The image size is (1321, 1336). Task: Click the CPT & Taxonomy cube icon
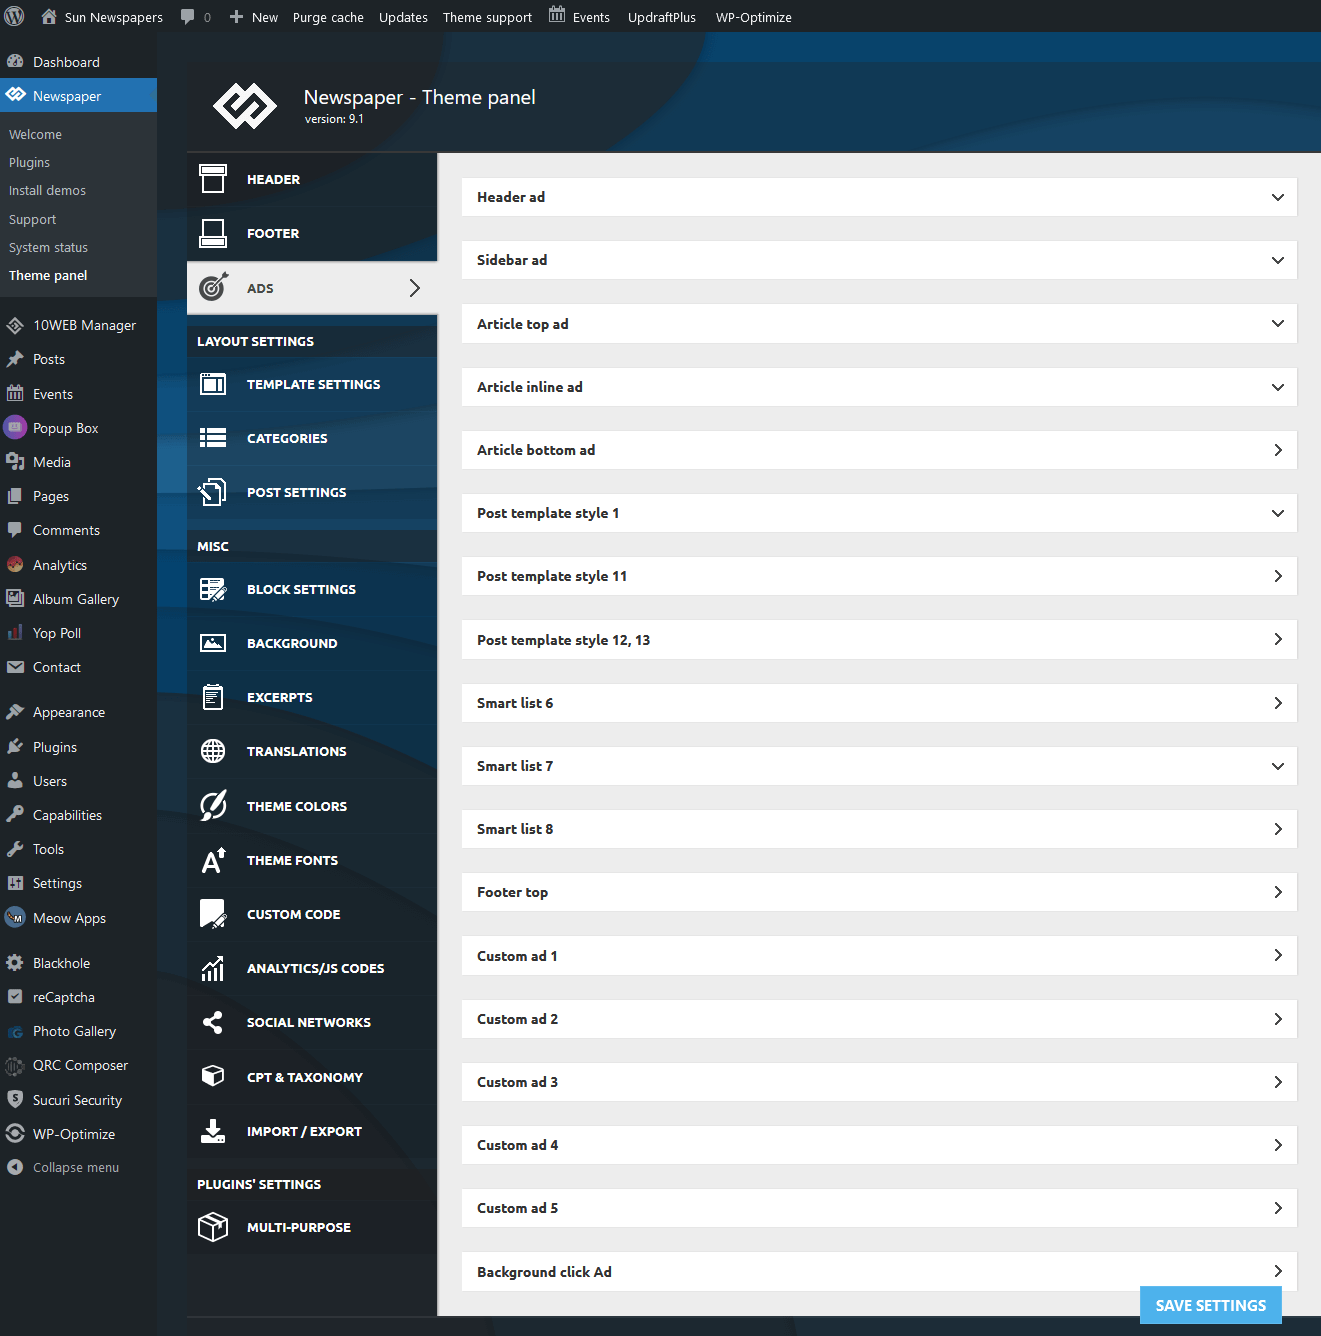tap(213, 1076)
